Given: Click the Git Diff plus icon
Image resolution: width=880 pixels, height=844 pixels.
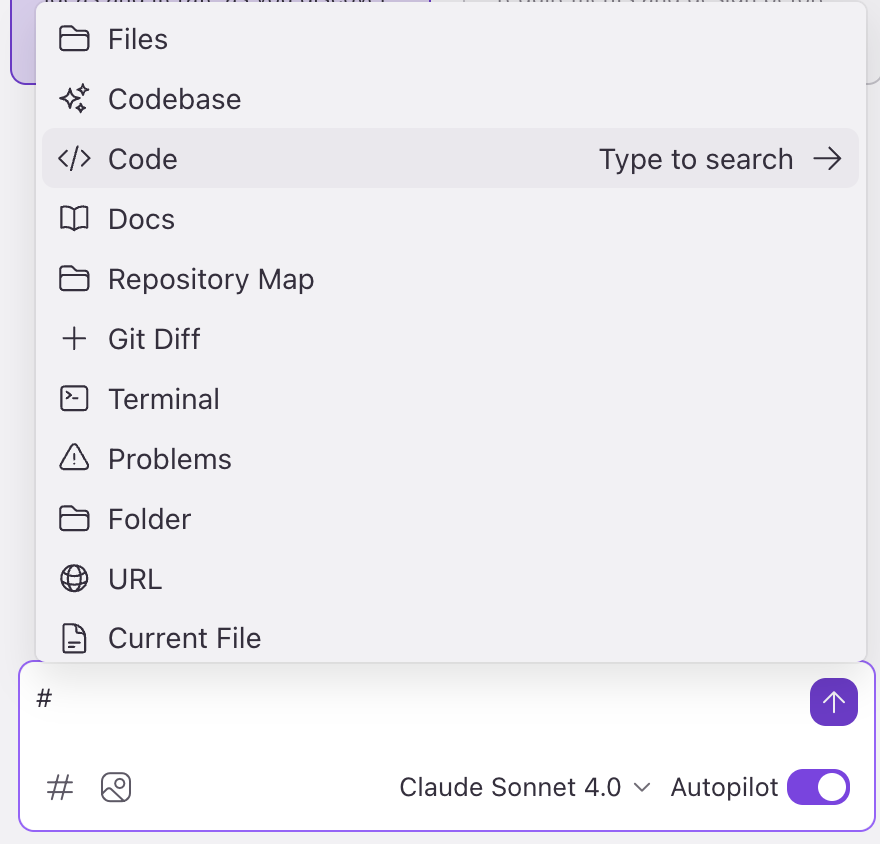Looking at the screenshot, I should tap(74, 339).
